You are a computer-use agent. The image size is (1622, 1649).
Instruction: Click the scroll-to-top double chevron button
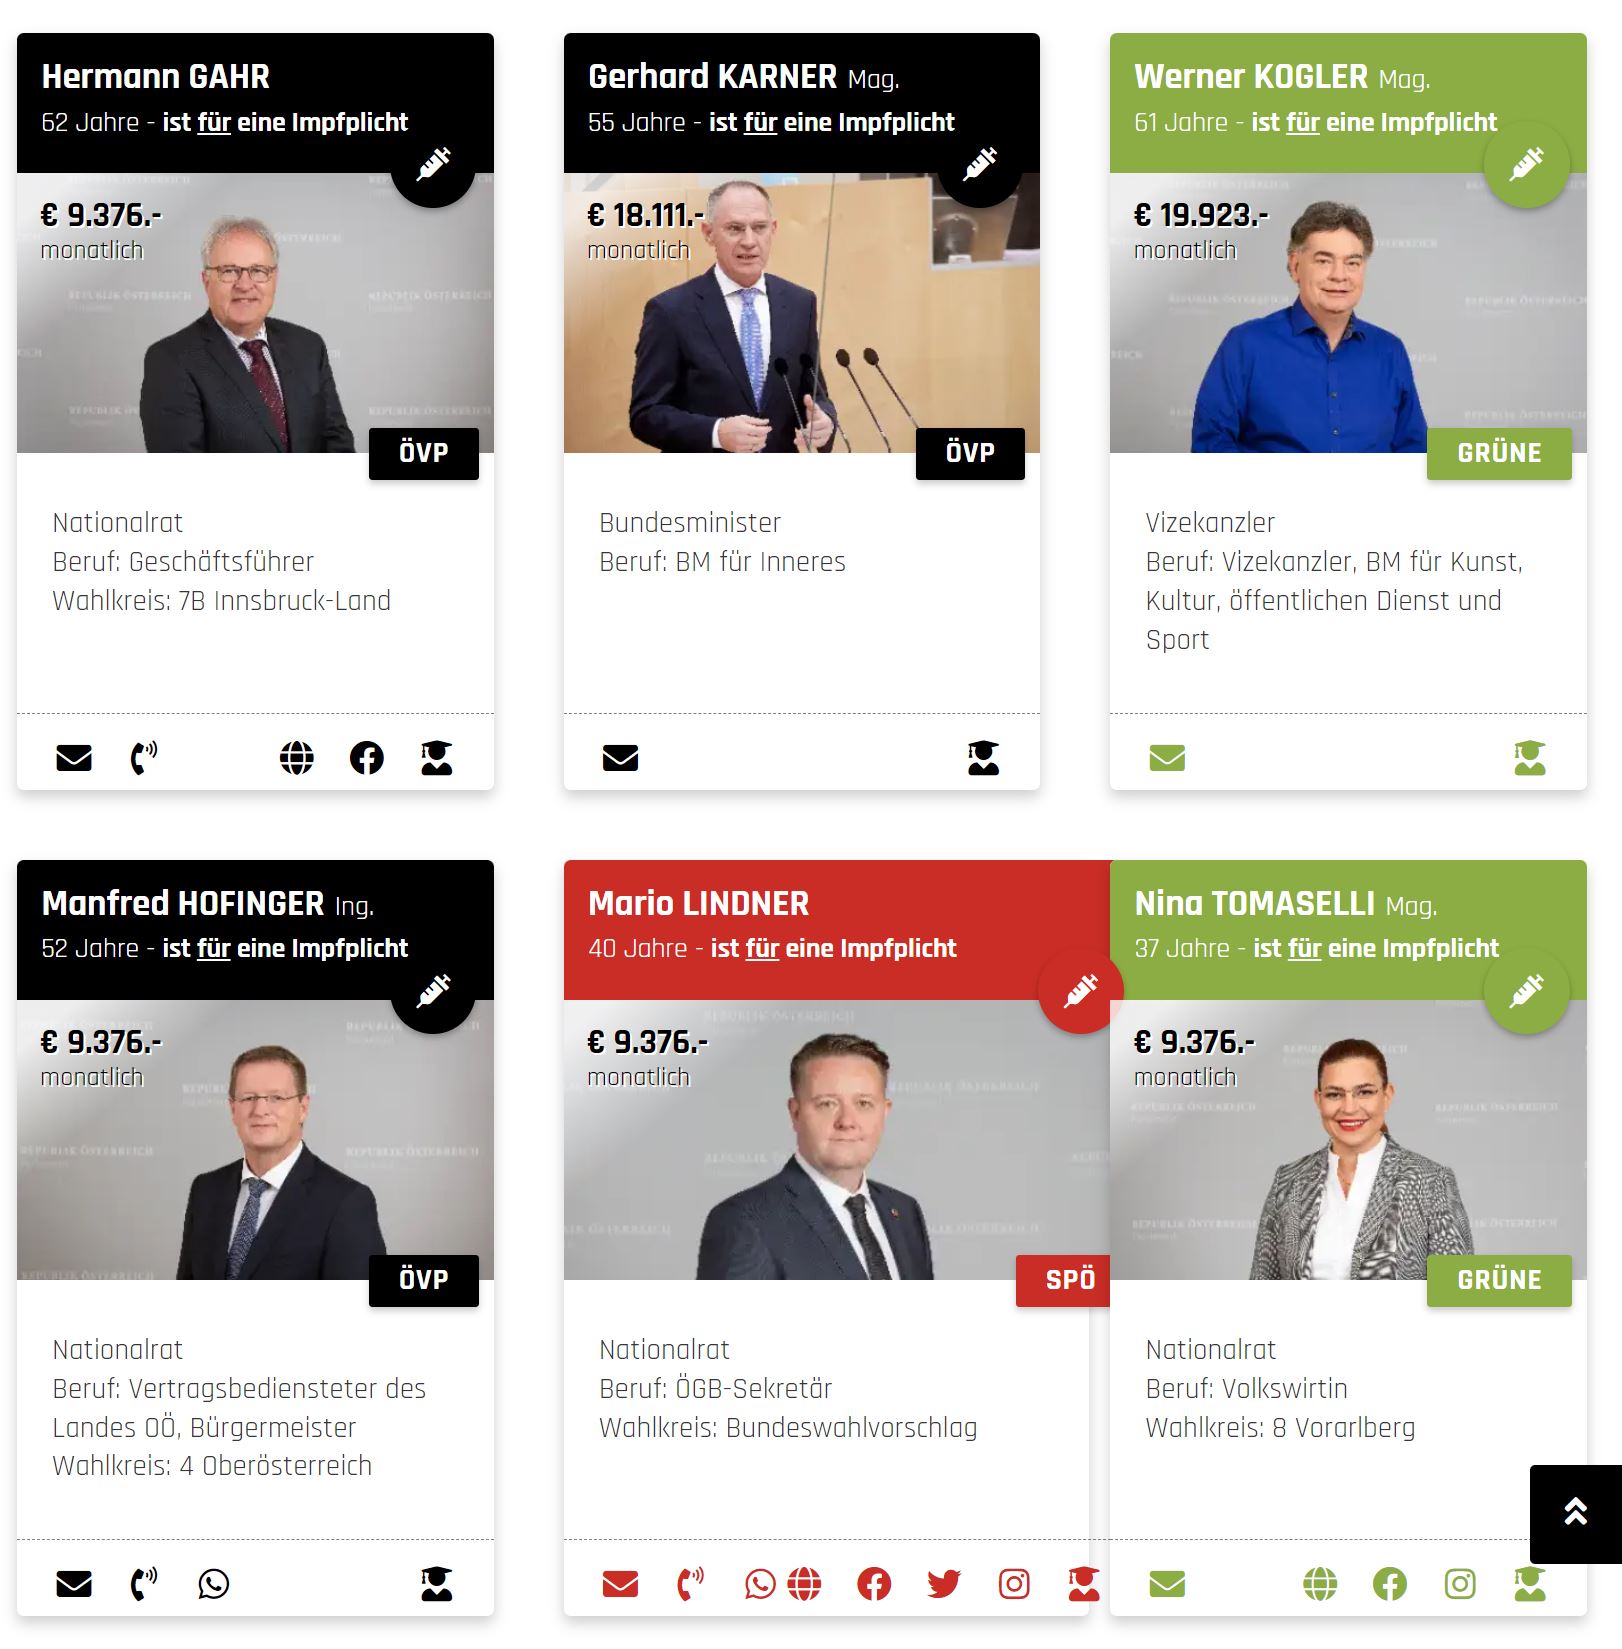pyautogui.click(x=1576, y=1514)
